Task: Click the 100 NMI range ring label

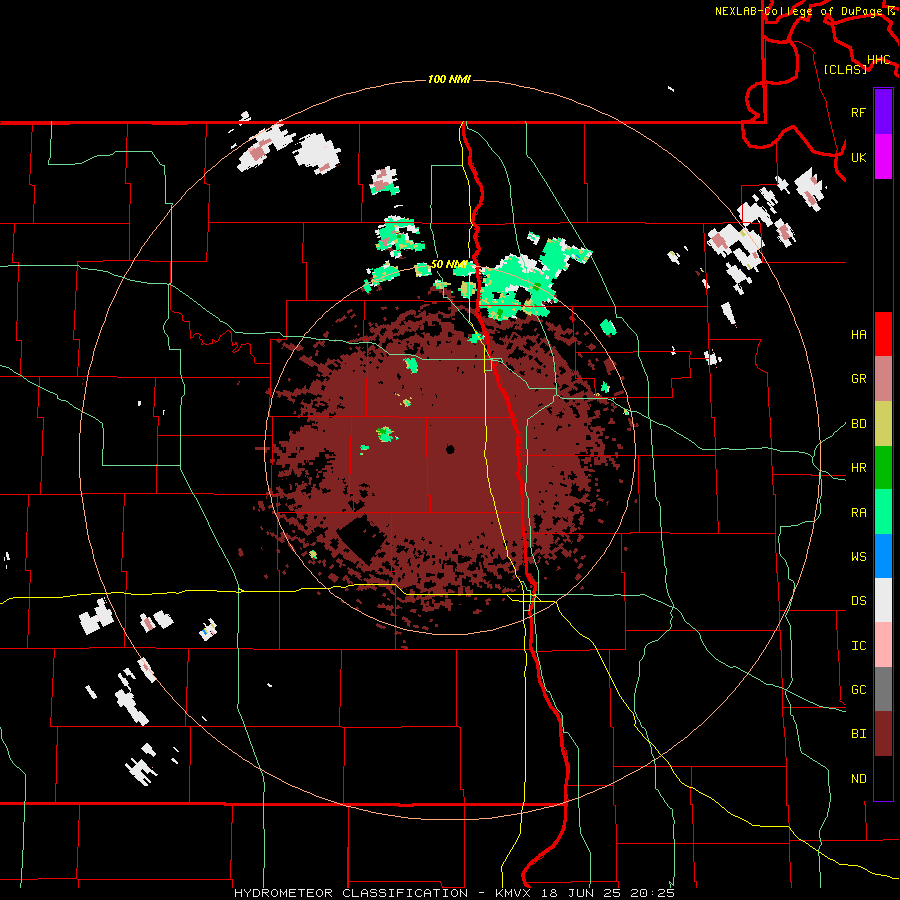Action: pos(449,79)
